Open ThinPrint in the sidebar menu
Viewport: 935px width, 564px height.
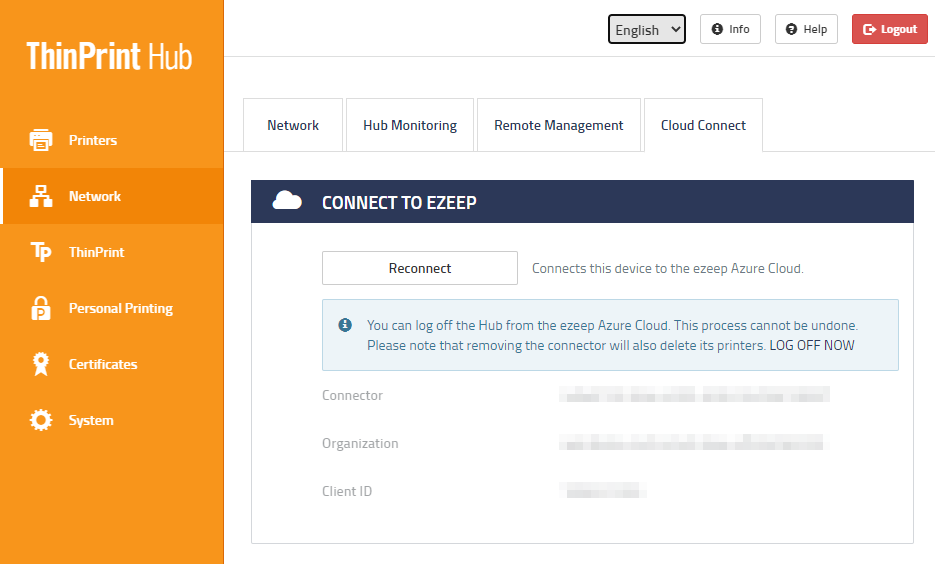pos(112,252)
